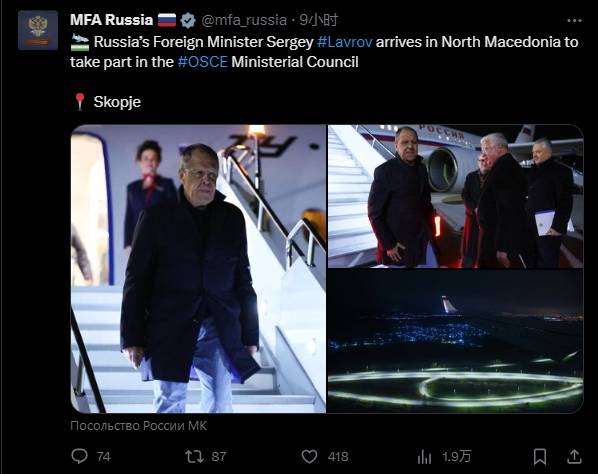Open the @mfa_russia handle
Image resolution: width=598 pixels, height=474 pixels.
(244, 20)
